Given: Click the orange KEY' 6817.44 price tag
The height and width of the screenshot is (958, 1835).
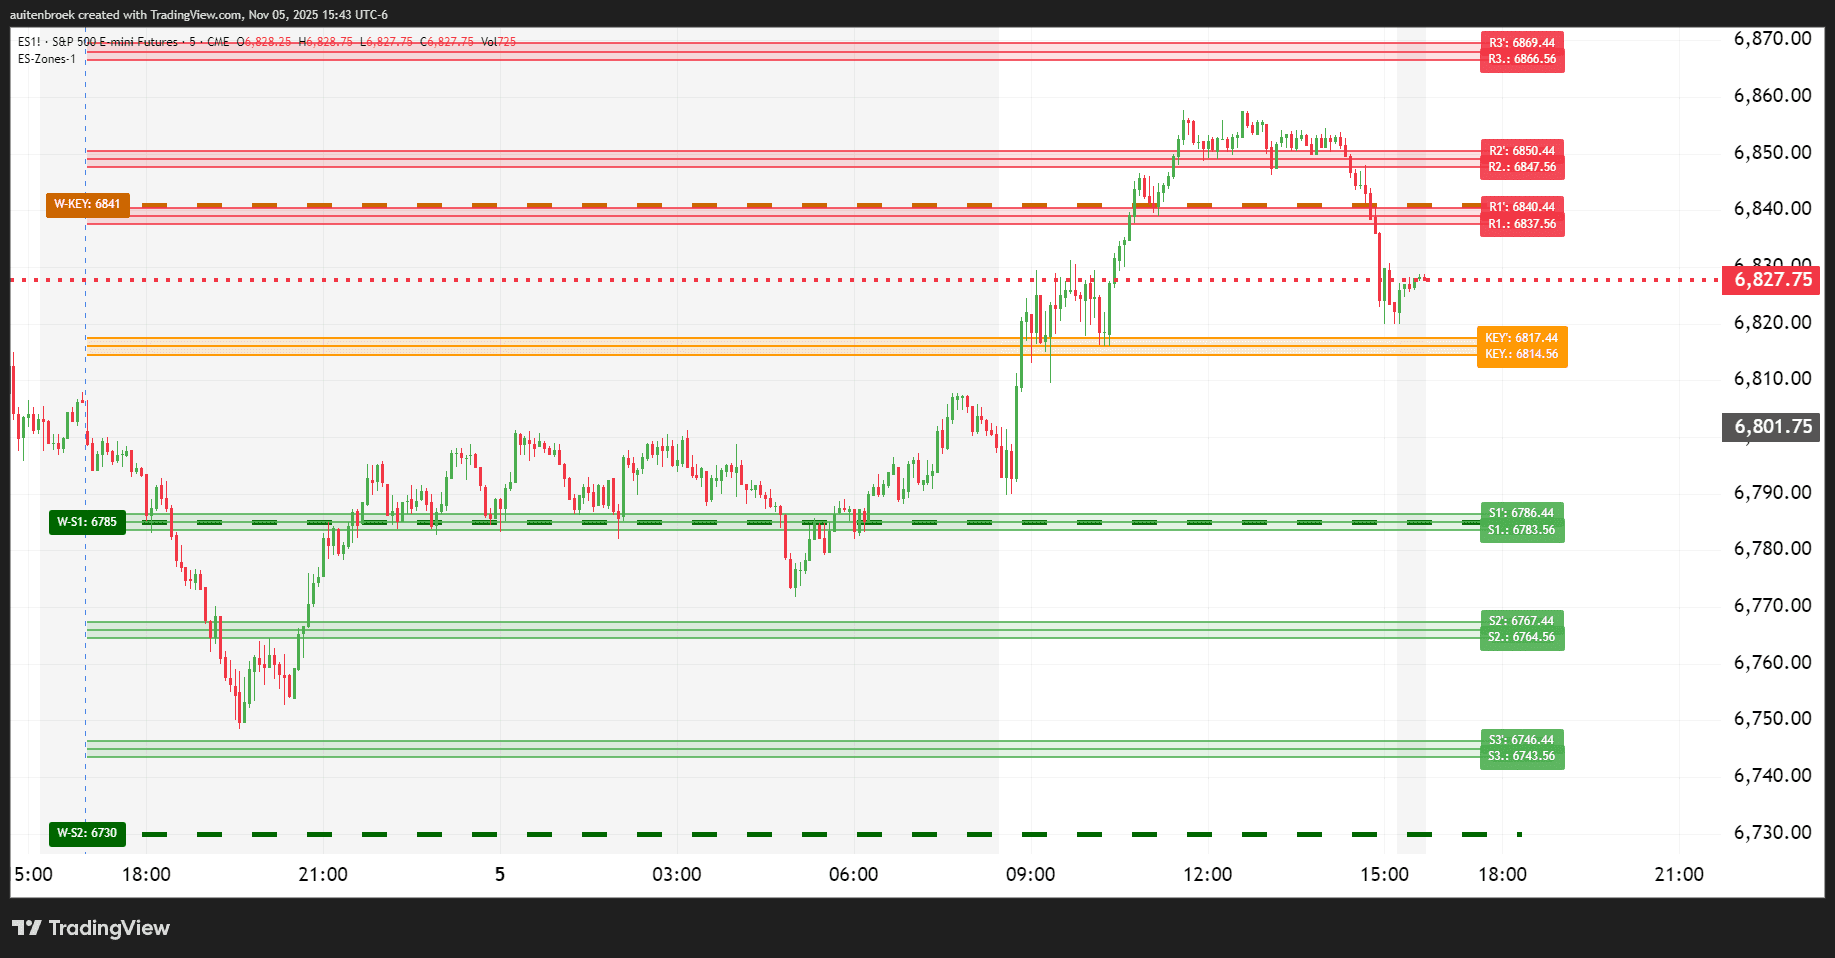Looking at the screenshot, I should 1521,338.
